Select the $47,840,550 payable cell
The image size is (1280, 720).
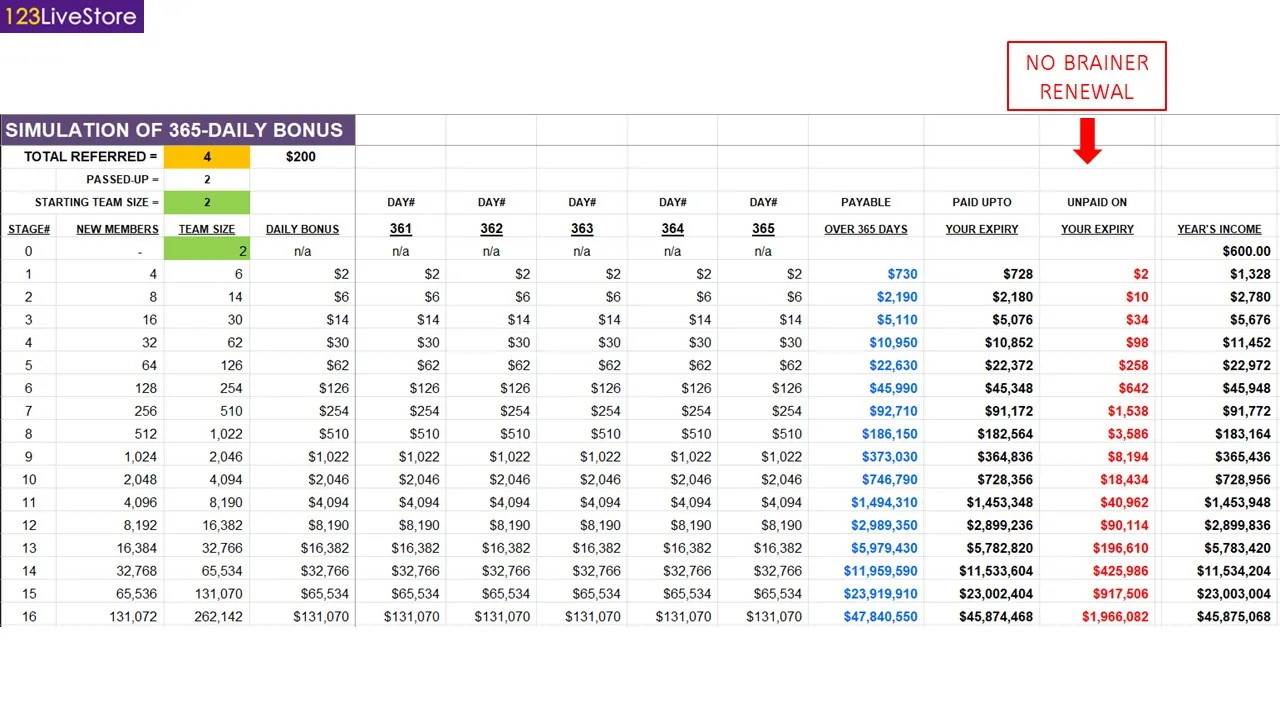tap(880, 617)
